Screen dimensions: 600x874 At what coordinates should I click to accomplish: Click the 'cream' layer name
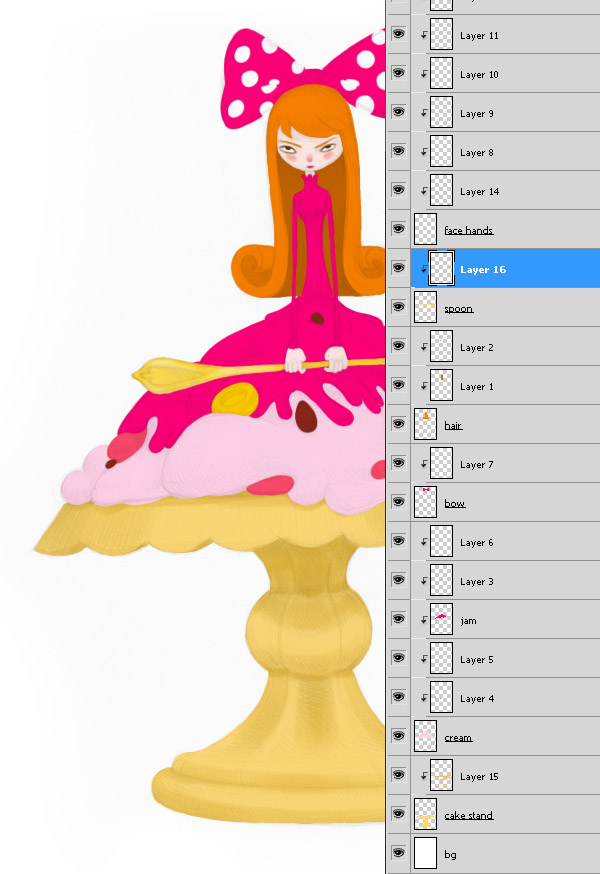[458, 738]
